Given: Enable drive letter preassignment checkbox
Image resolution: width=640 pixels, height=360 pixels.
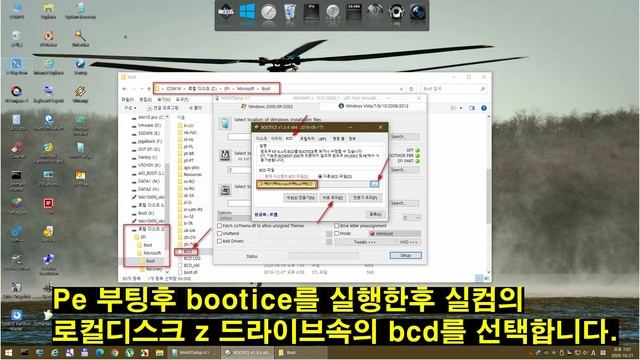Looking at the screenshot, I should [x=337, y=226].
